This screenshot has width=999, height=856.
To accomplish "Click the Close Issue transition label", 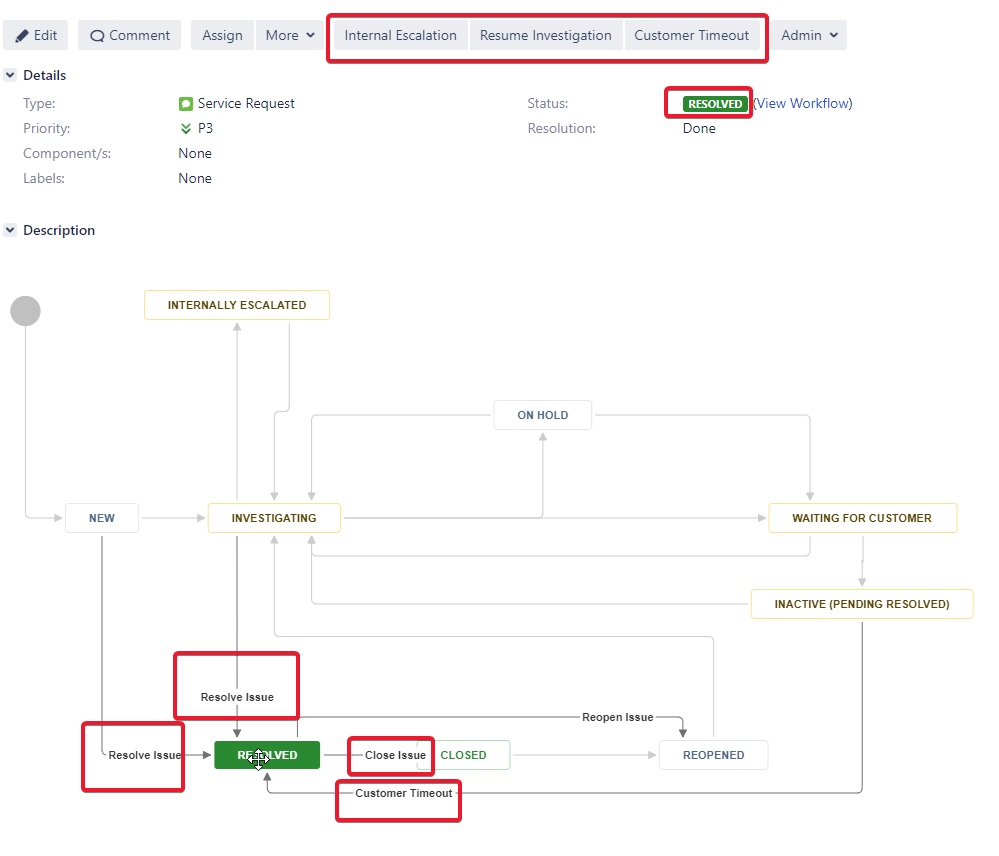I will pos(395,755).
